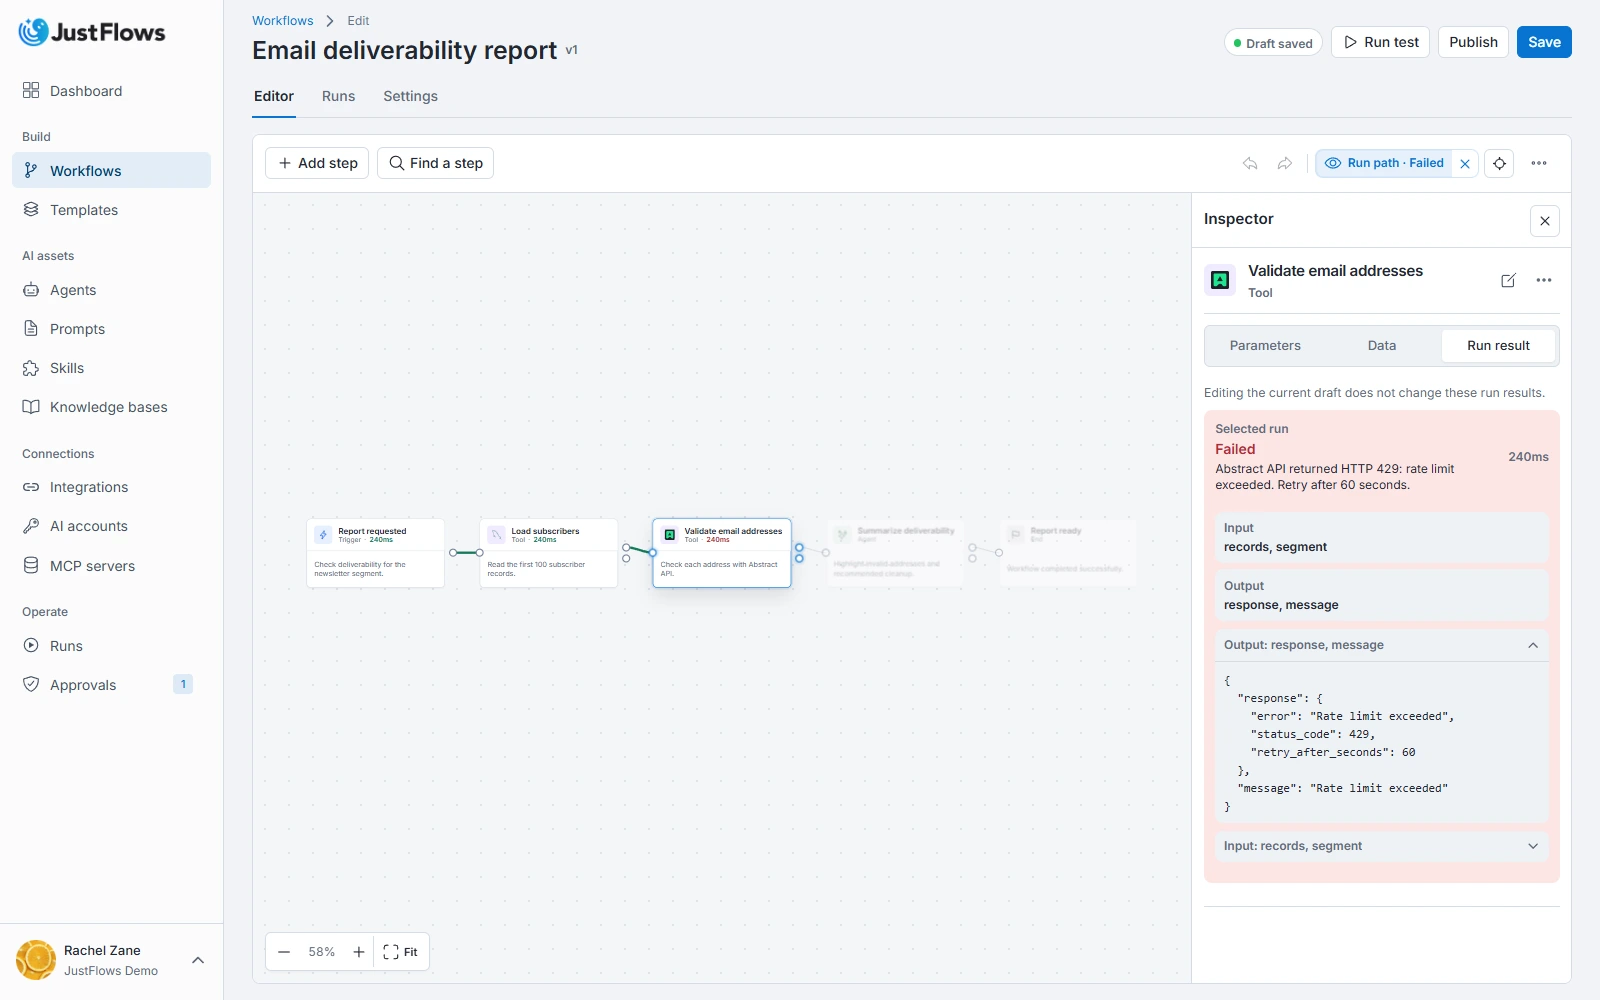Switch to the Runs tab
1600x1000 pixels.
point(338,96)
